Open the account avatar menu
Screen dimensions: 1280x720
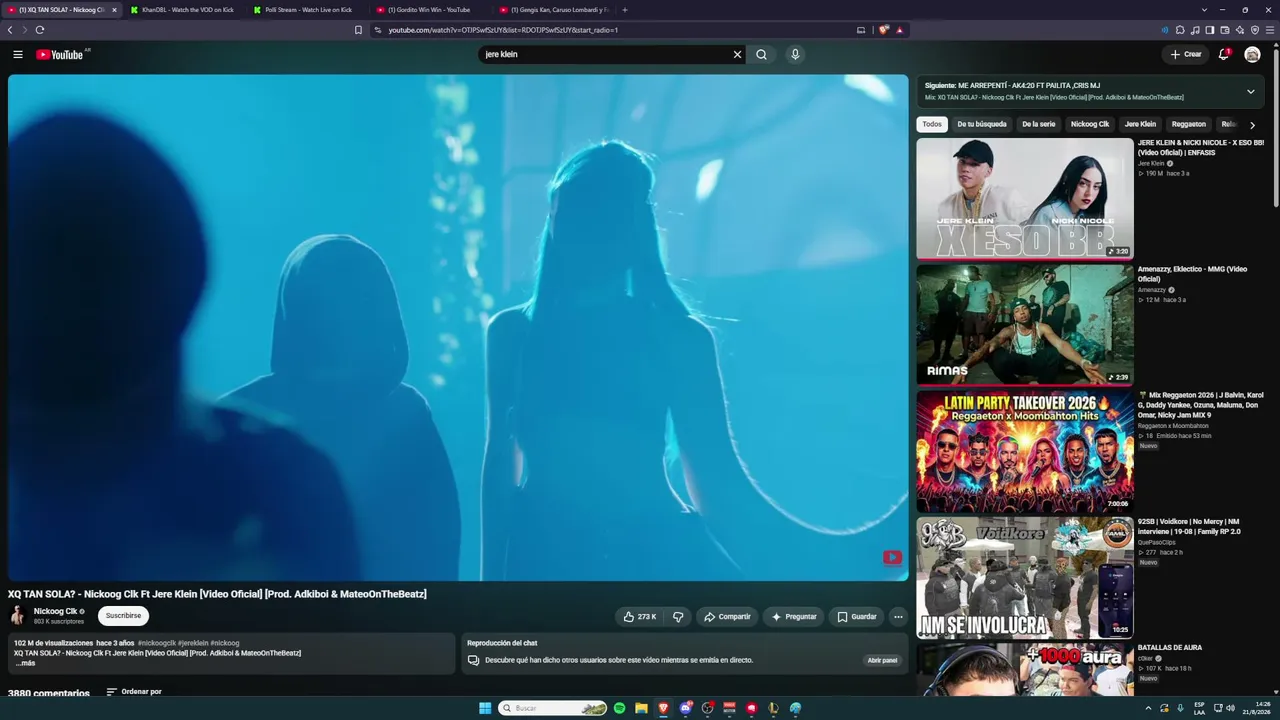tap(1252, 55)
